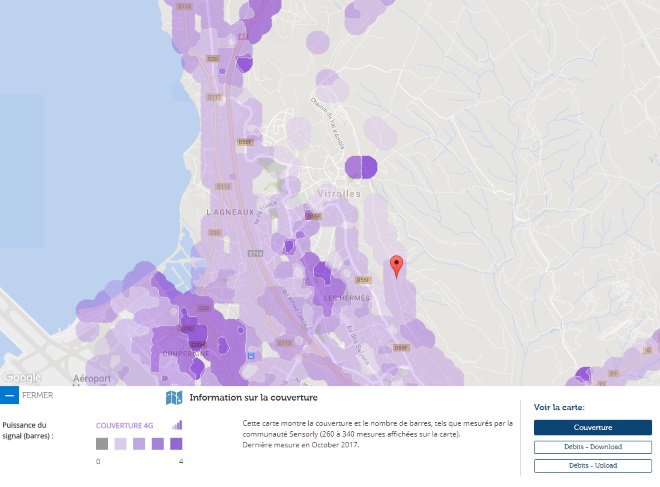Viewport: 660px width, 487px height.
Task: Click the small blue square map icon
Action: [x=251, y=356]
